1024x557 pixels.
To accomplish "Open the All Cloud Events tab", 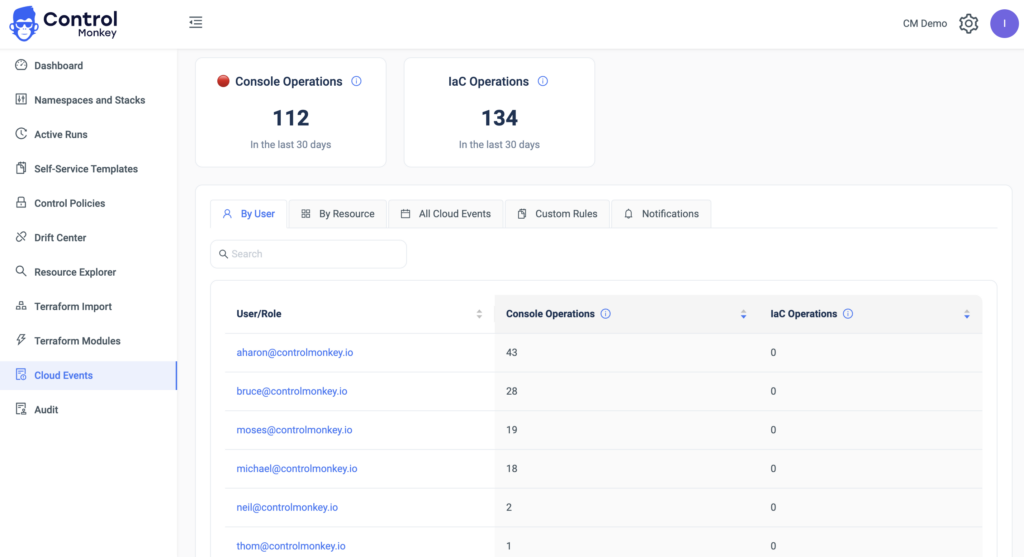I will [x=446, y=214].
